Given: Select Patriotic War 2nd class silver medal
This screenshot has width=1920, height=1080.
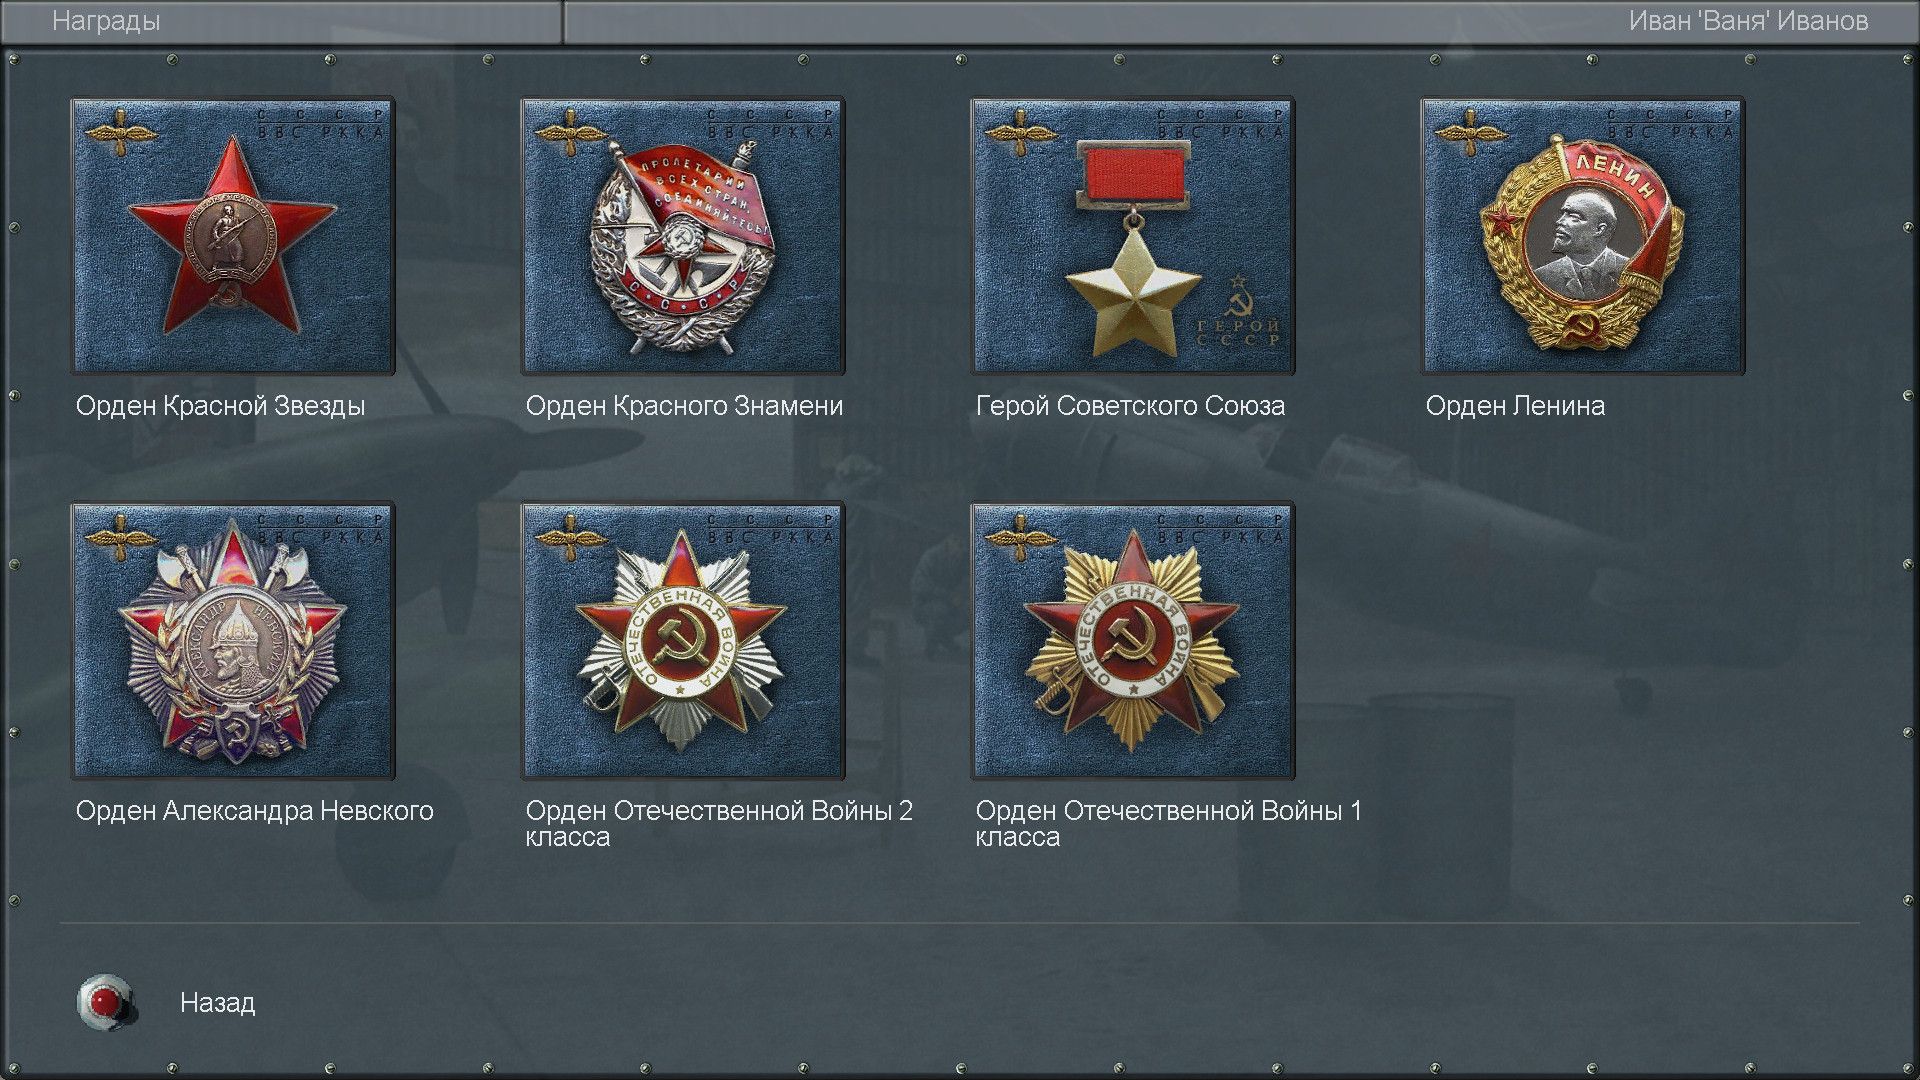Looking at the screenshot, I should 683,641.
